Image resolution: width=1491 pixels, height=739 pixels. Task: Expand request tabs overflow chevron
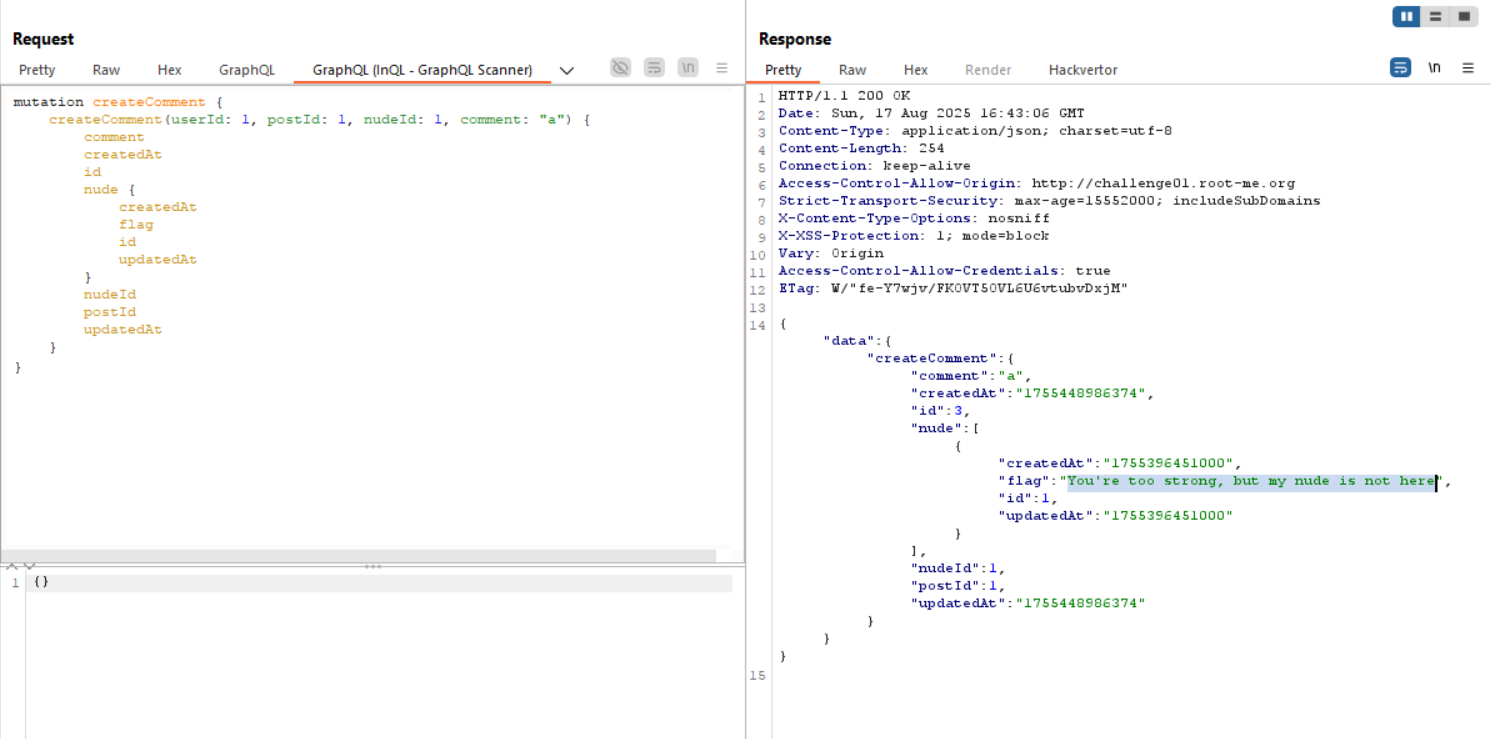click(567, 70)
